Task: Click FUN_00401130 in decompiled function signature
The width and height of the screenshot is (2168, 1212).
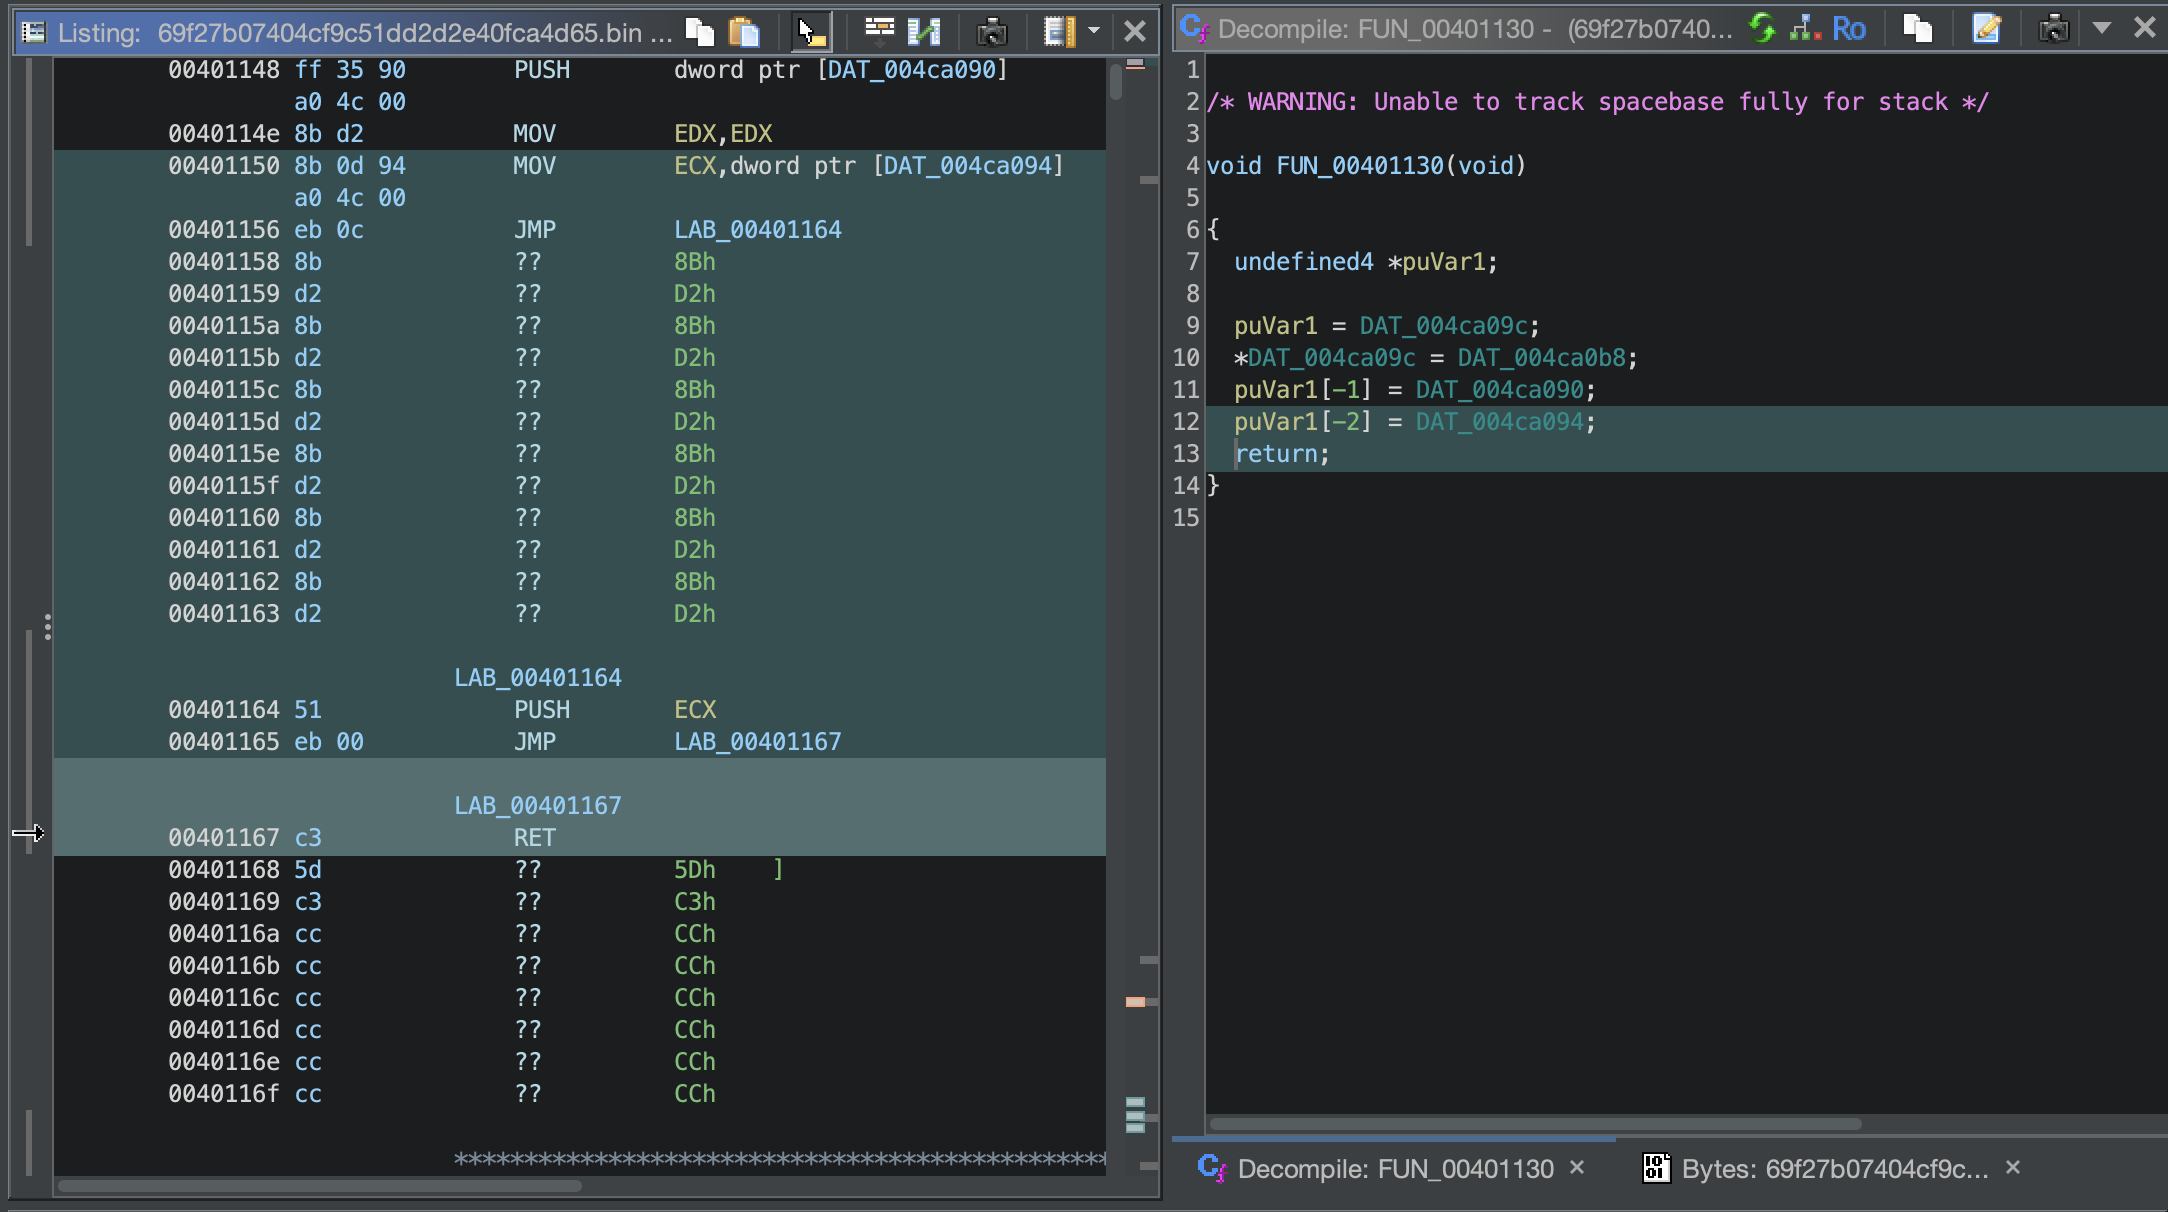Action: click(1360, 166)
